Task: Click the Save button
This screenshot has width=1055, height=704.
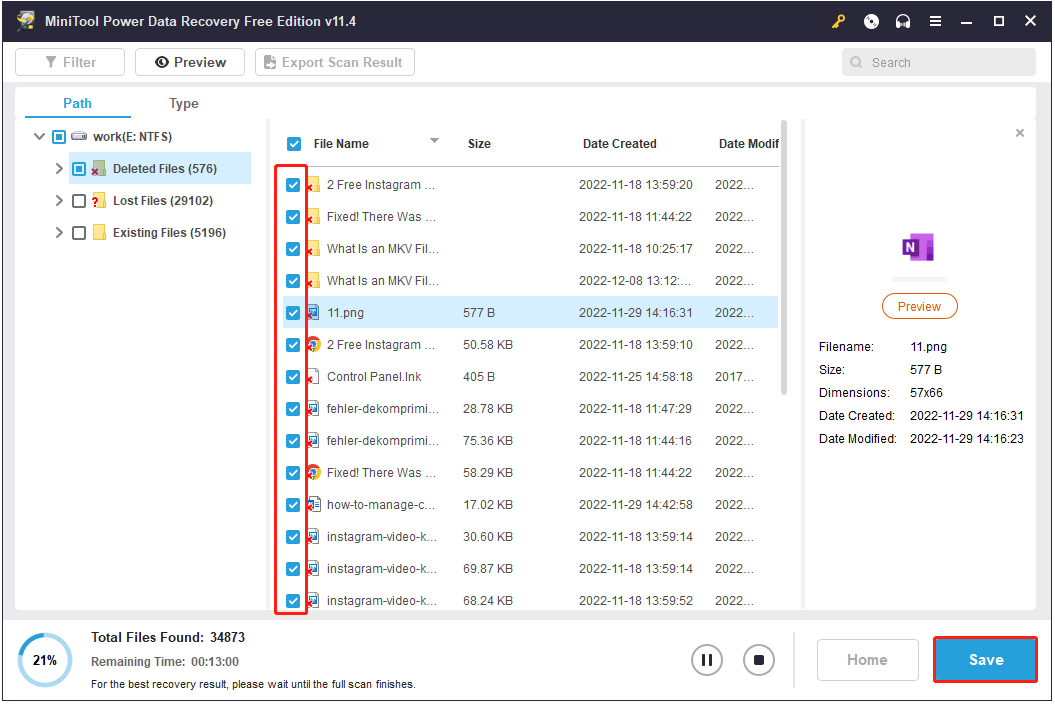Action: click(985, 660)
